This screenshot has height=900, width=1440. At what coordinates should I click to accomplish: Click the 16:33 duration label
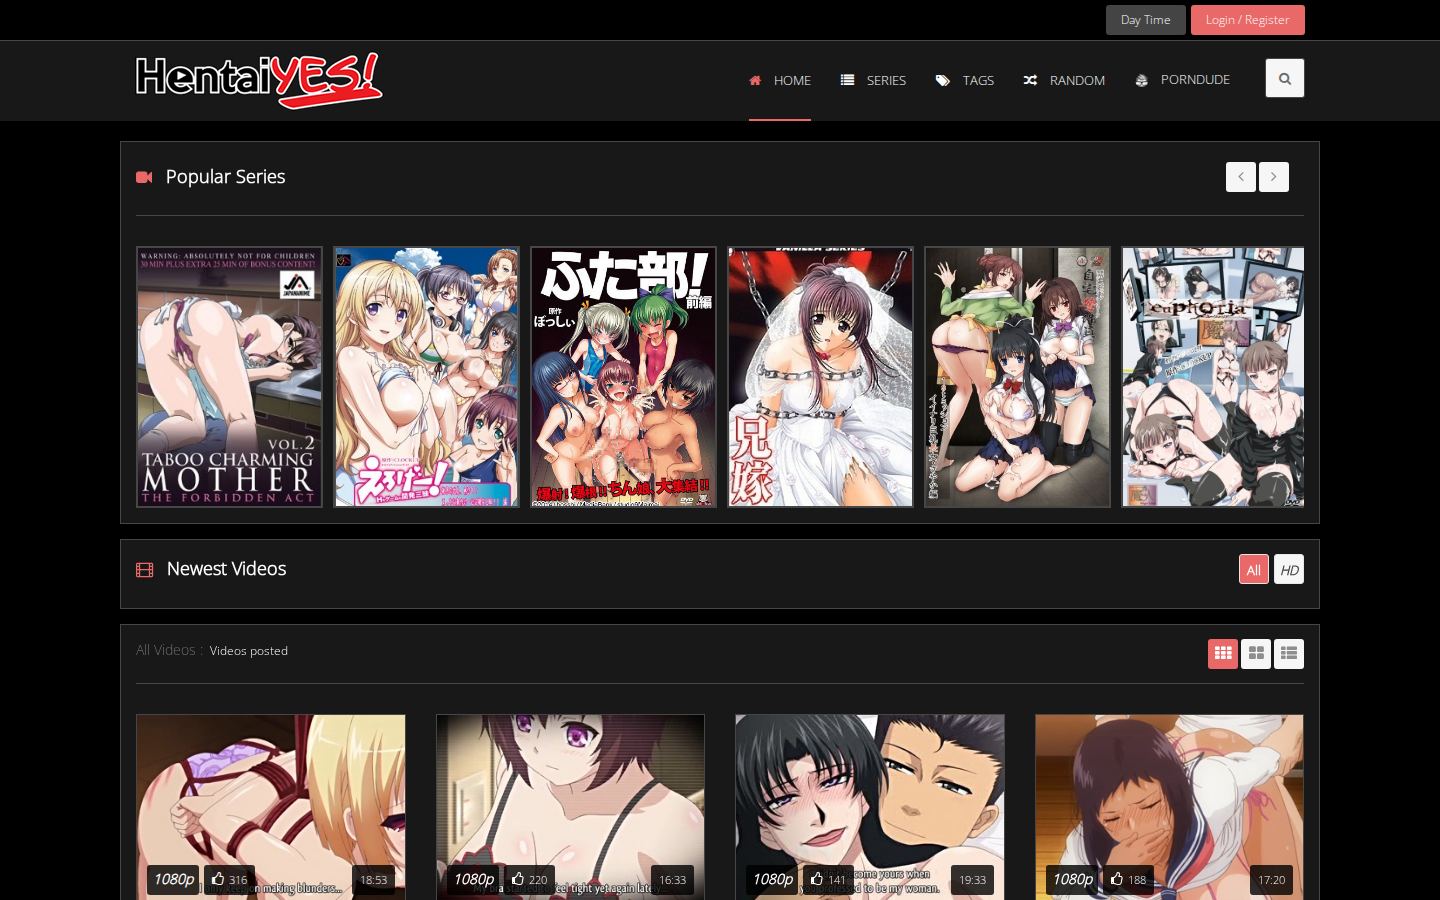[672, 880]
